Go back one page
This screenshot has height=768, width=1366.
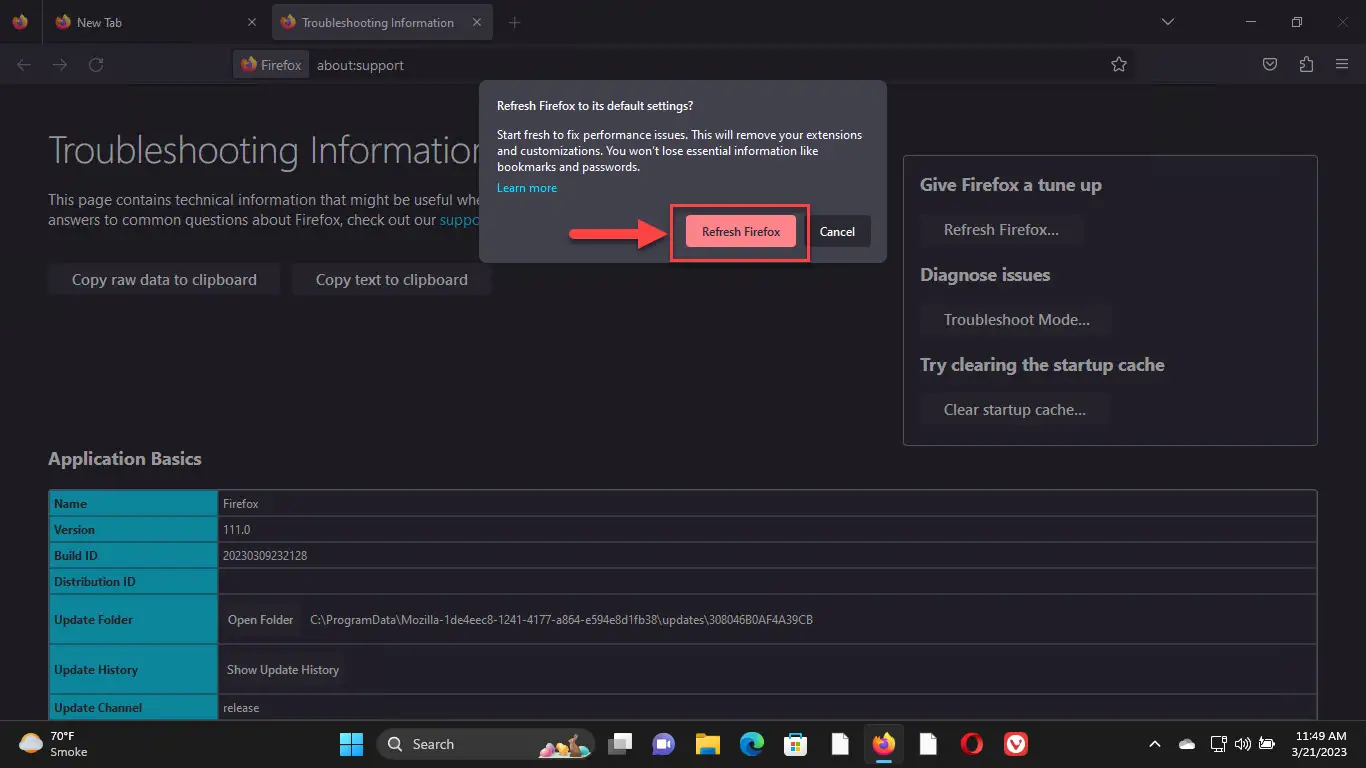[24, 65]
